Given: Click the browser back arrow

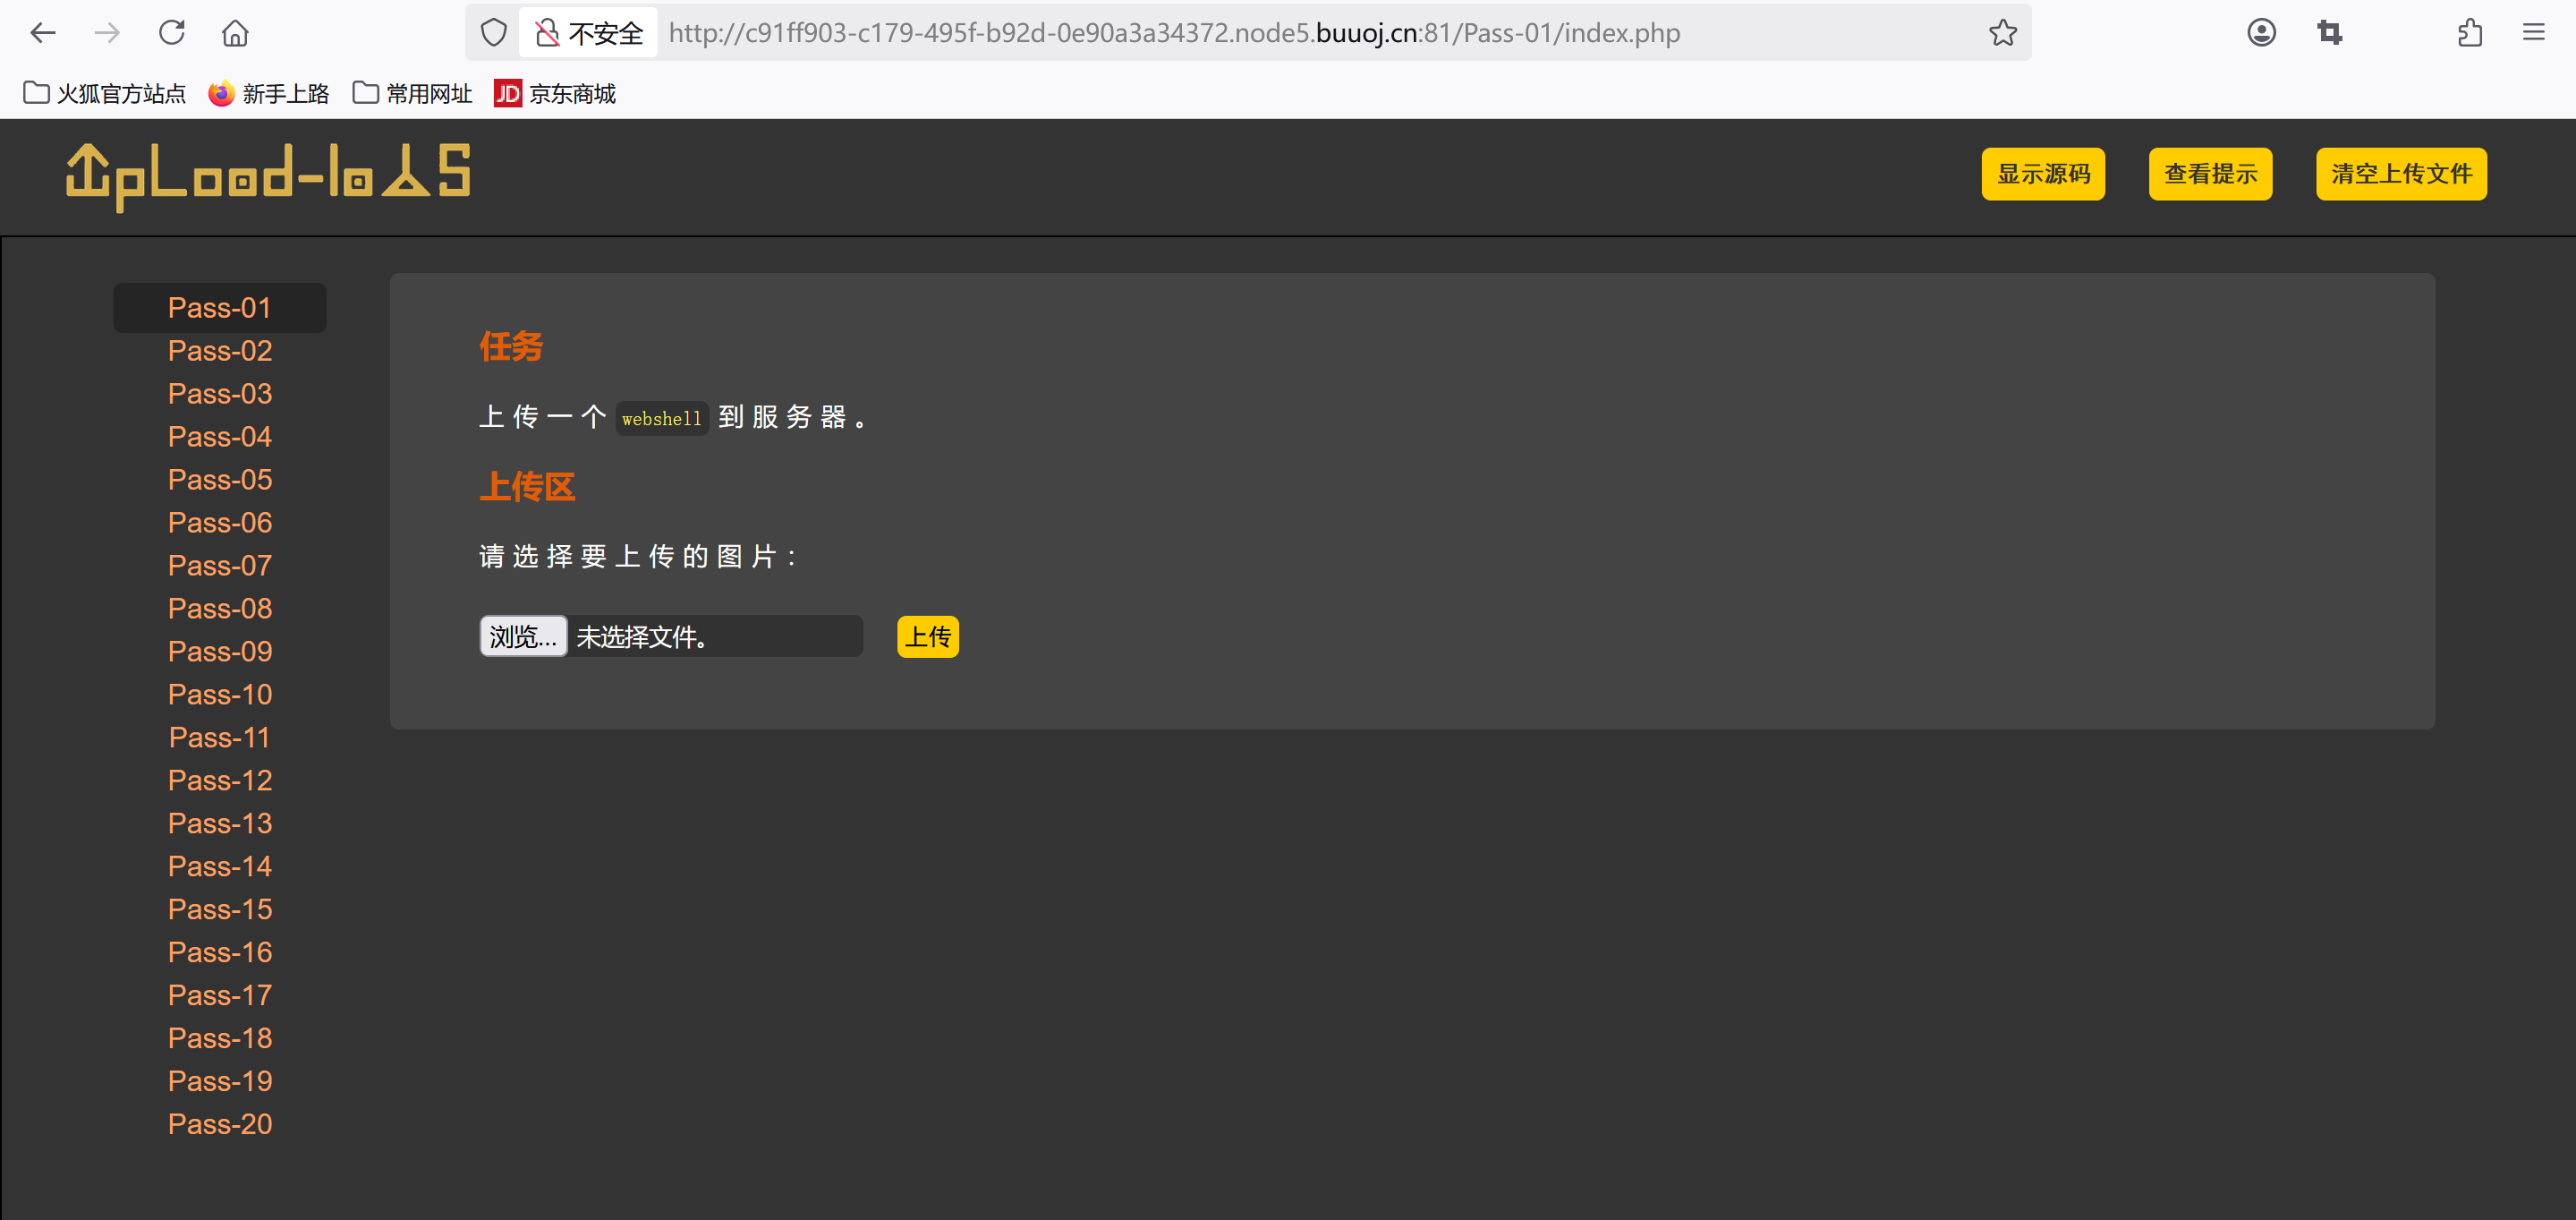Looking at the screenshot, I should 43,33.
